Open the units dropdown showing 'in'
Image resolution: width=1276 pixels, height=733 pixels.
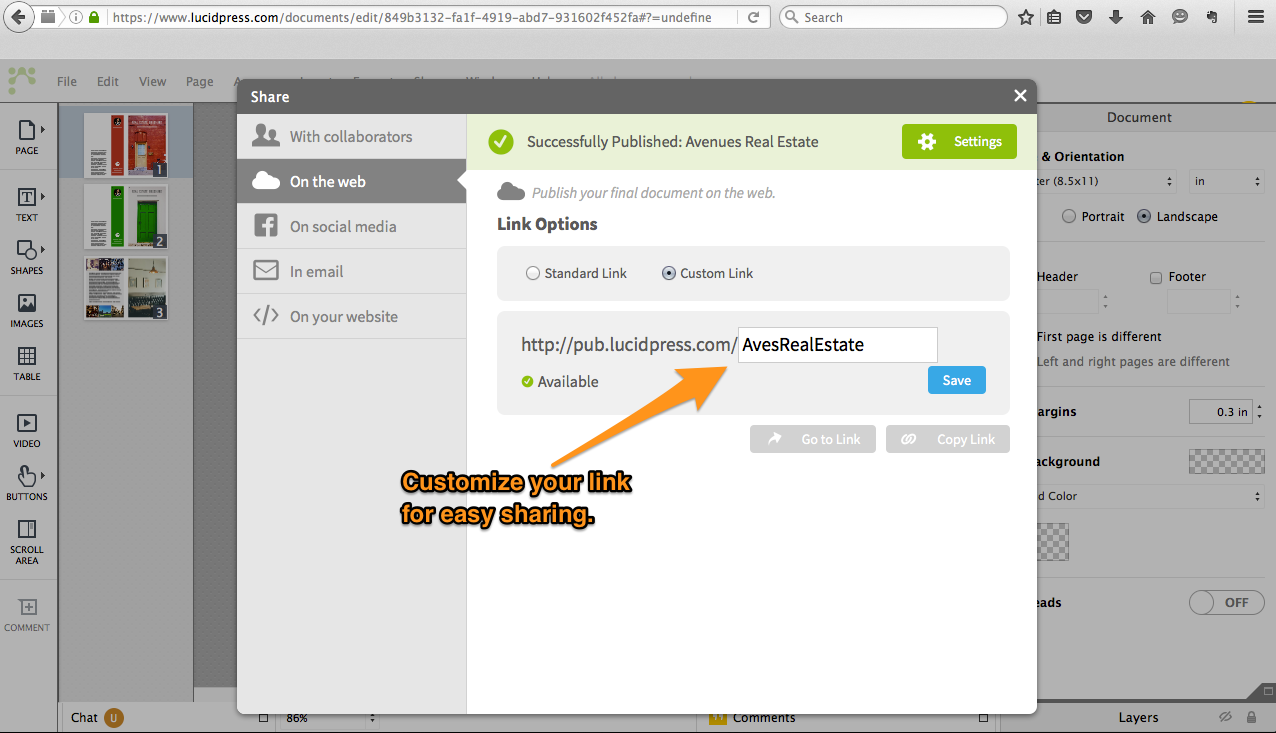[x=1227, y=182]
